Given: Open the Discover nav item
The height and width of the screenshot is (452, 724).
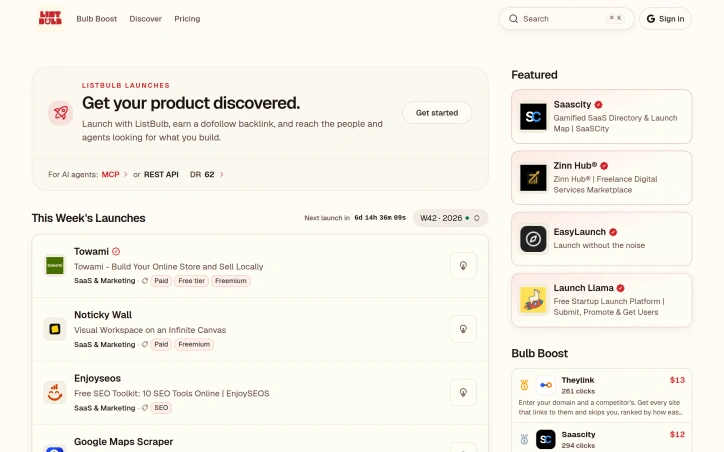Looking at the screenshot, I should 145,19.
